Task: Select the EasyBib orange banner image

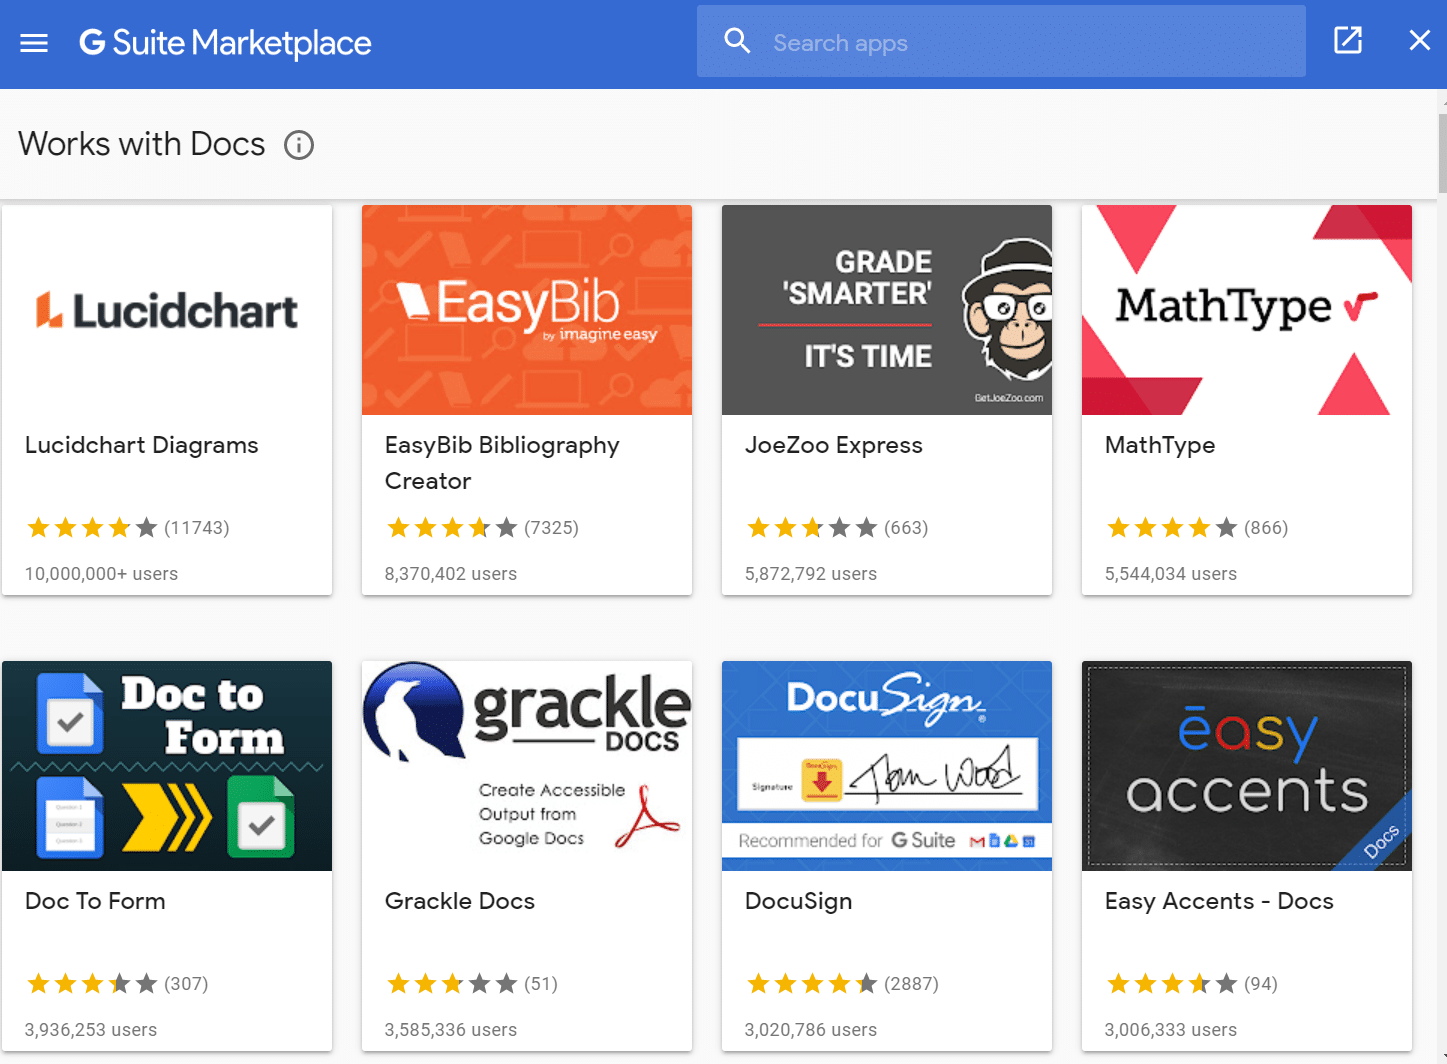Action: tap(527, 310)
